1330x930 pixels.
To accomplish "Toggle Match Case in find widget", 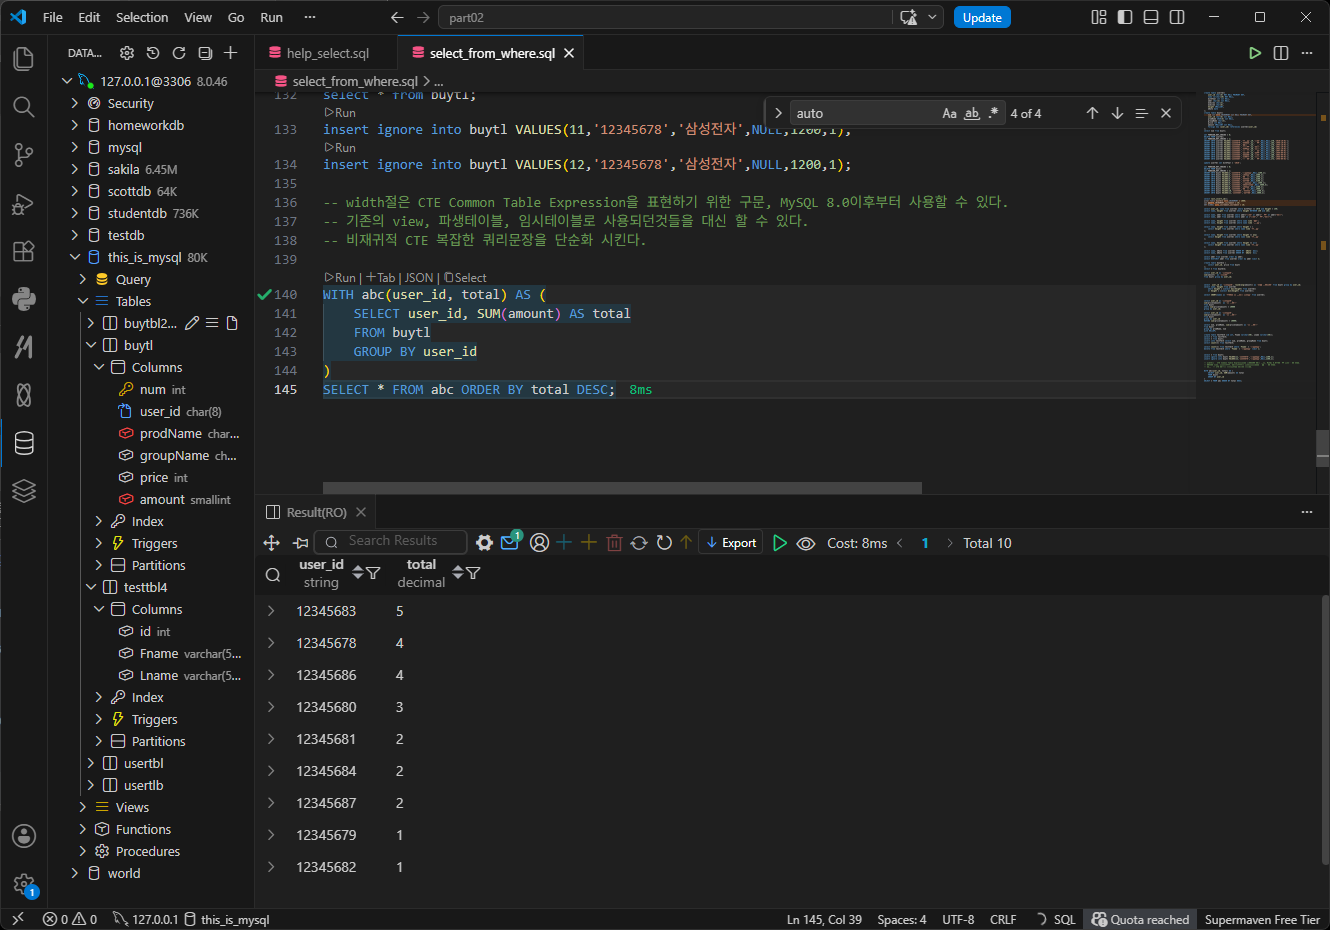I will 950,113.
